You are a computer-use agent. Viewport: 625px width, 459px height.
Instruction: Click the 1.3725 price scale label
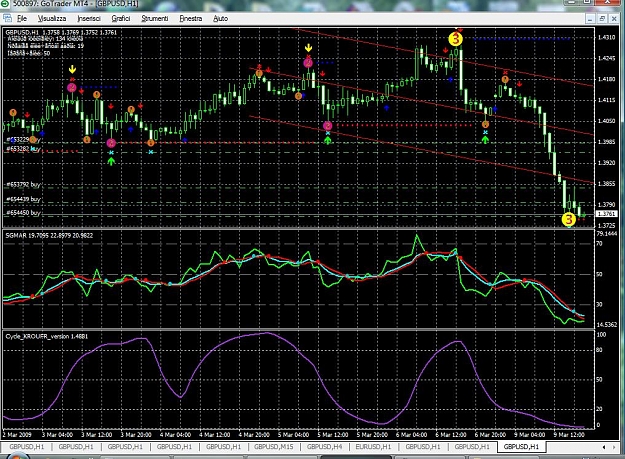pyautogui.click(x=606, y=226)
